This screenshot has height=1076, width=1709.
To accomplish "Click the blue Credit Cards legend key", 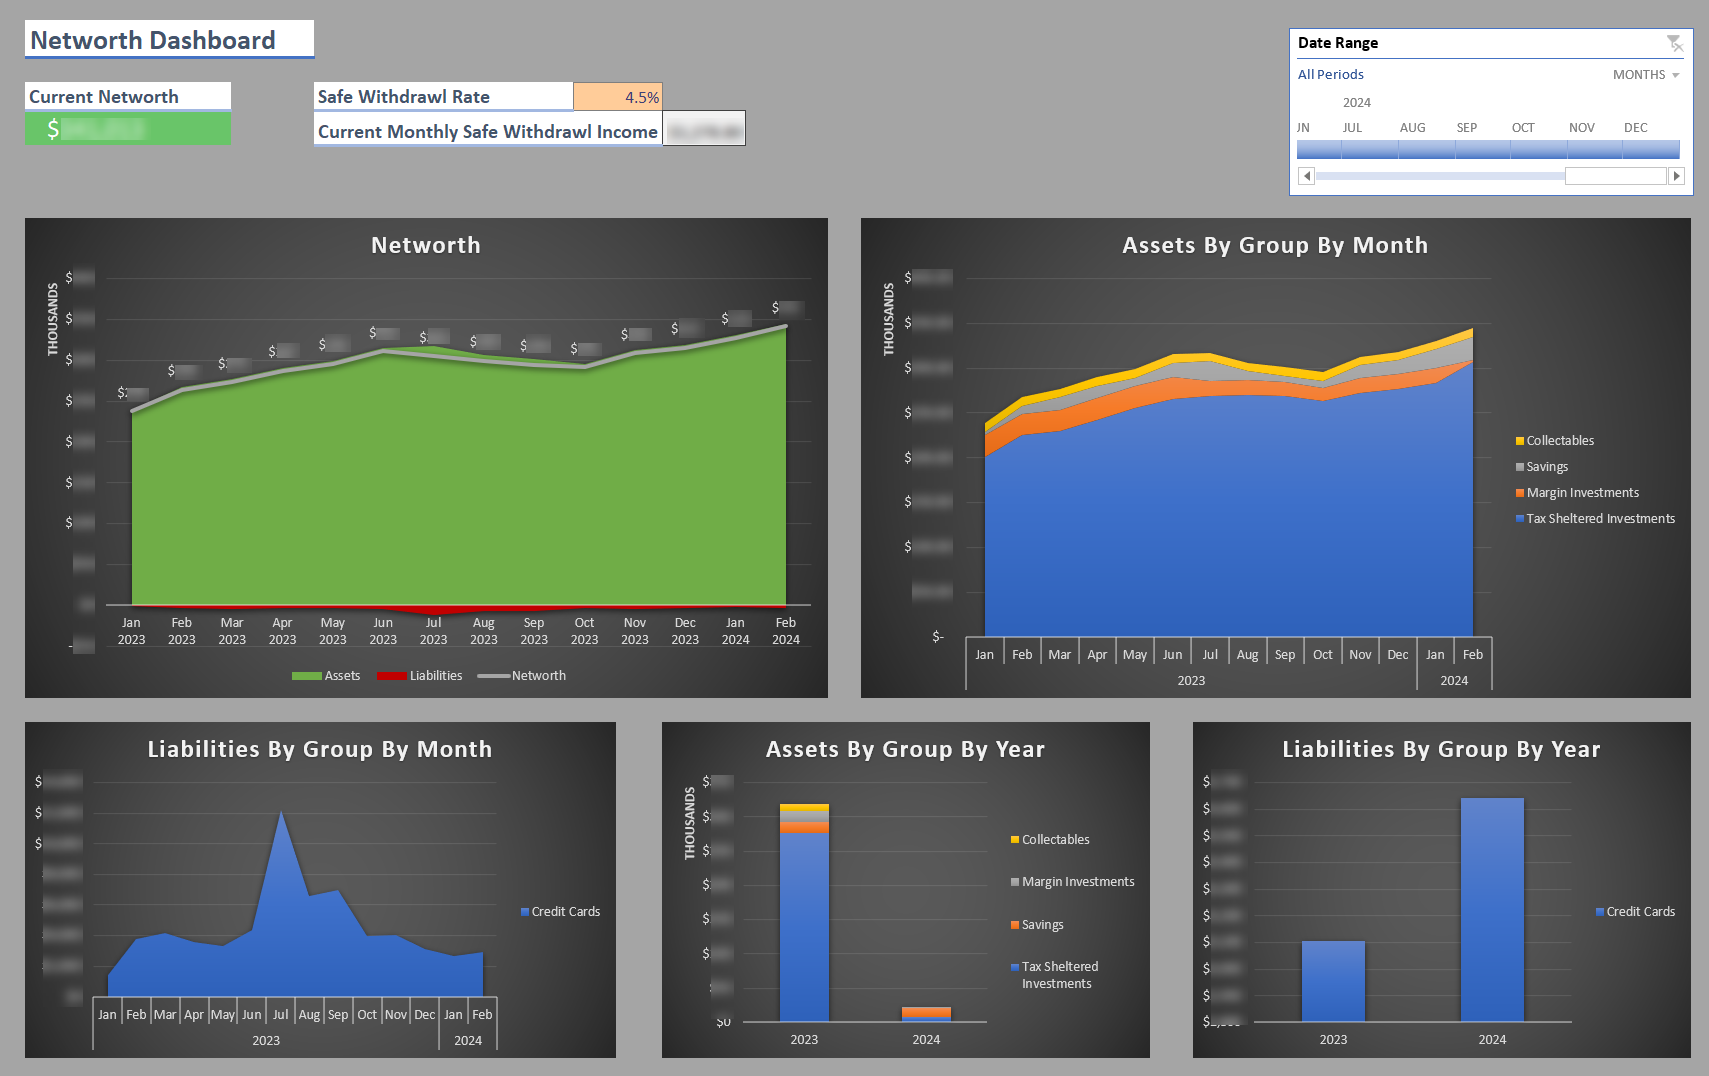I will click(x=524, y=911).
